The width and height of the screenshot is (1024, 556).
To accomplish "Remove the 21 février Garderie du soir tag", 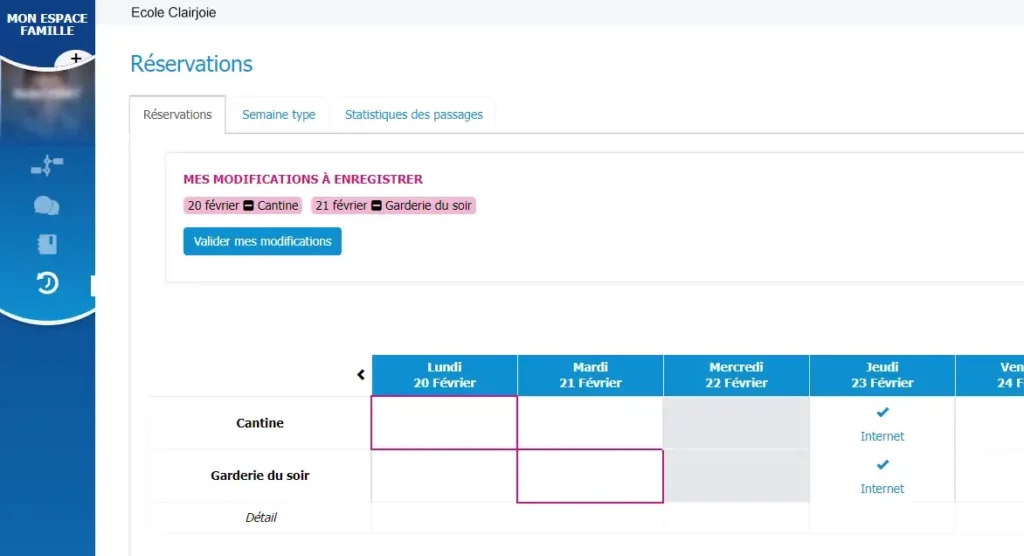I will click(x=376, y=206).
